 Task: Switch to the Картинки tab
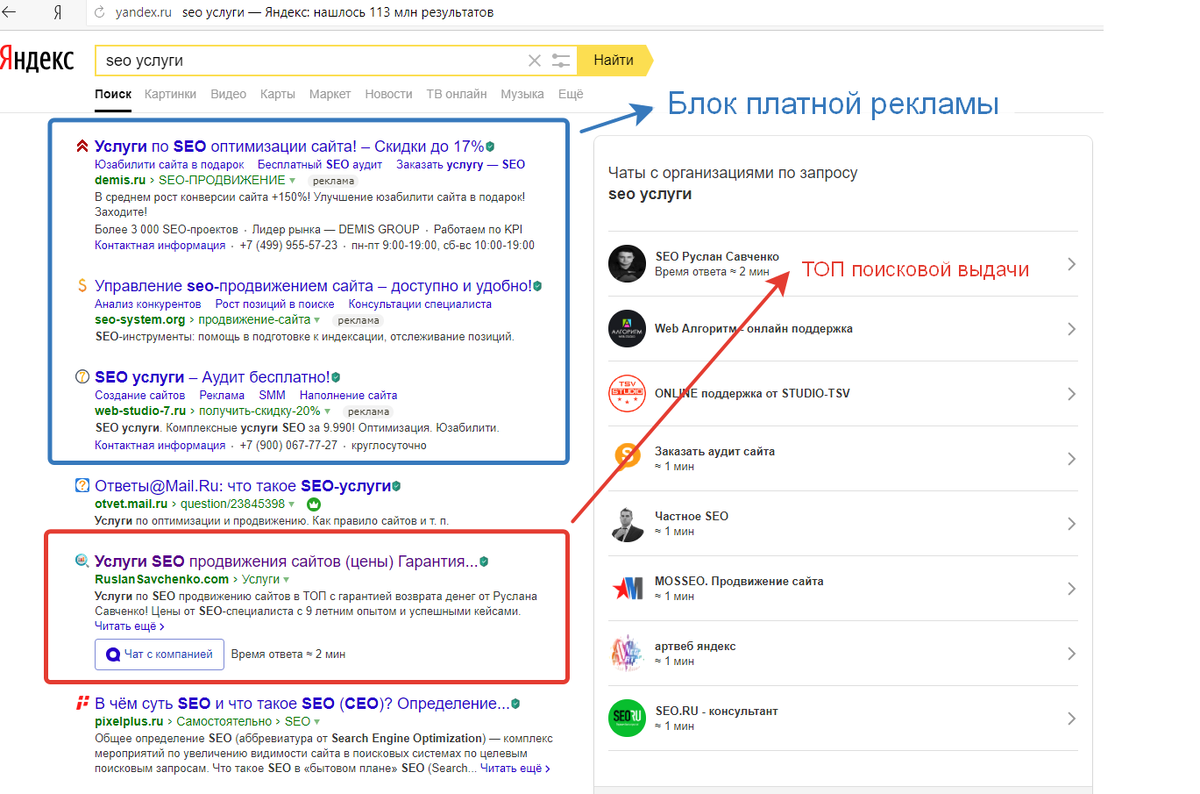pos(170,93)
